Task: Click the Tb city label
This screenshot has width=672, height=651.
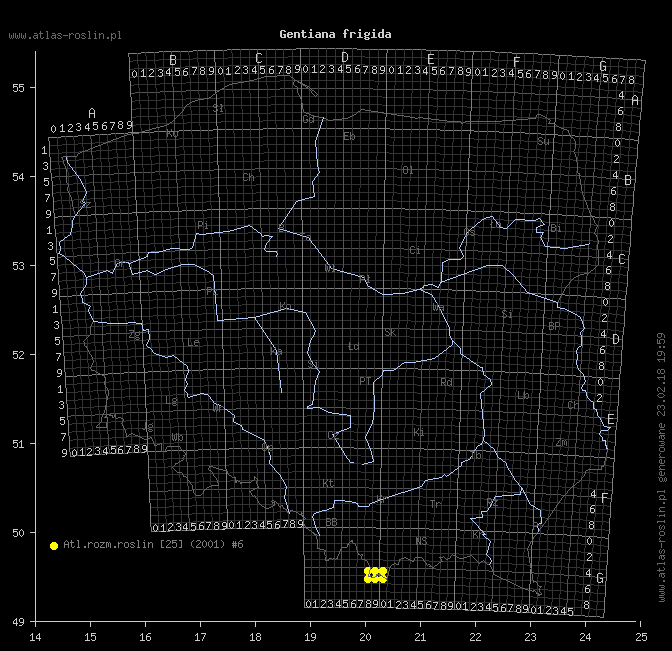Action: [x=476, y=456]
